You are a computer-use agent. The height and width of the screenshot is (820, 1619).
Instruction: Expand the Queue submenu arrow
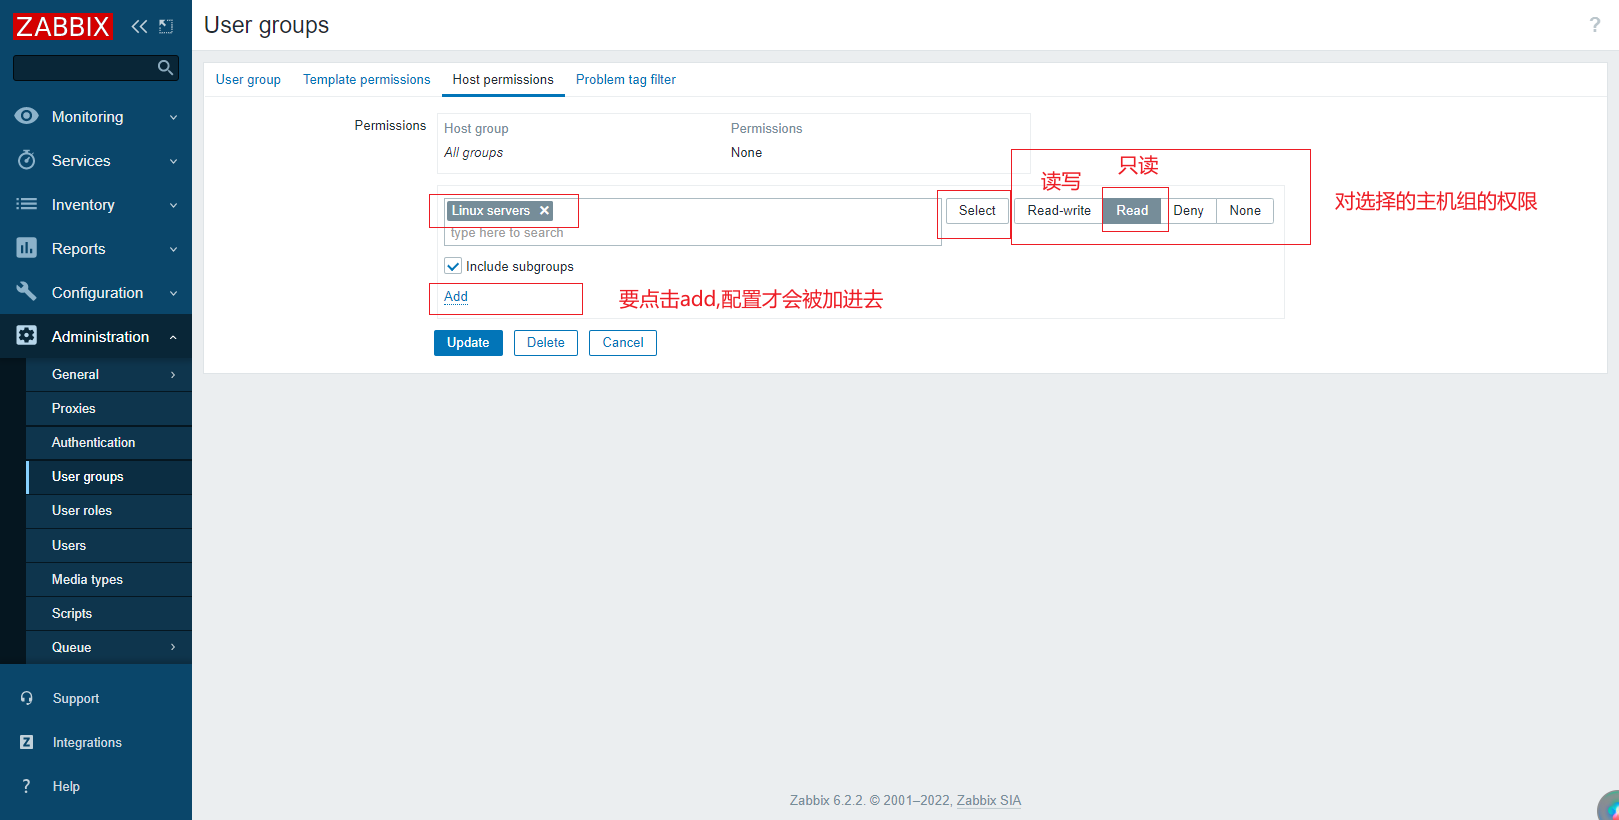(x=173, y=647)
